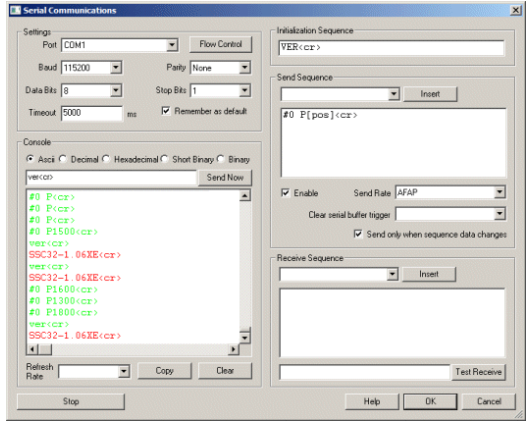
Task: Clear the console output
Action: [225, 370]
